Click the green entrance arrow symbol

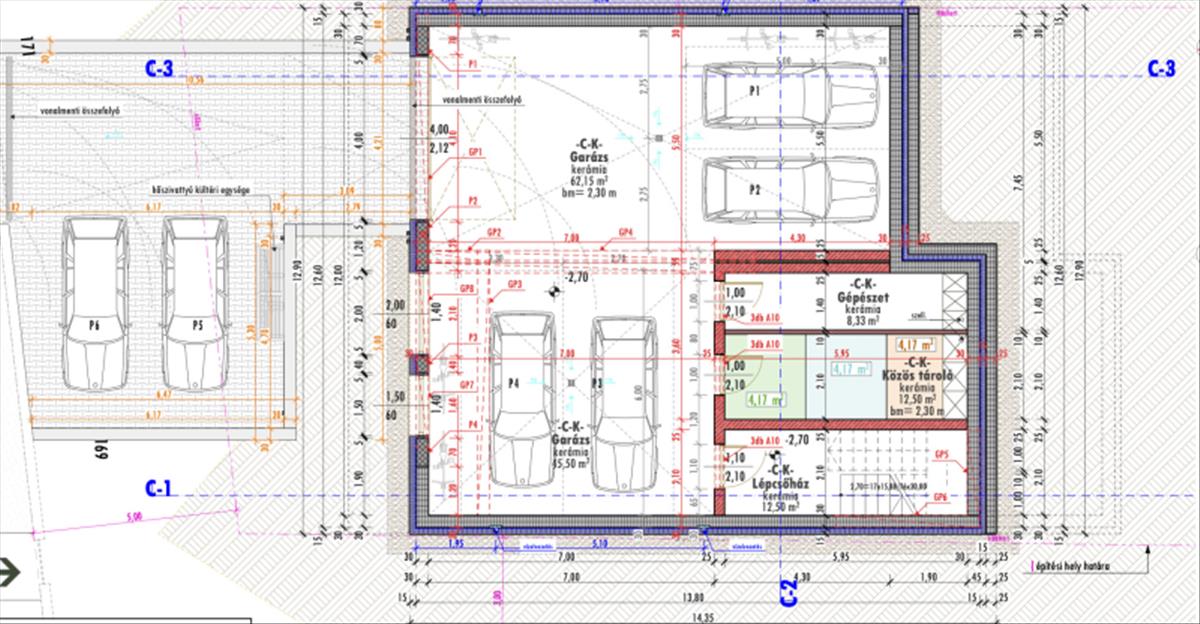(10, 572)
